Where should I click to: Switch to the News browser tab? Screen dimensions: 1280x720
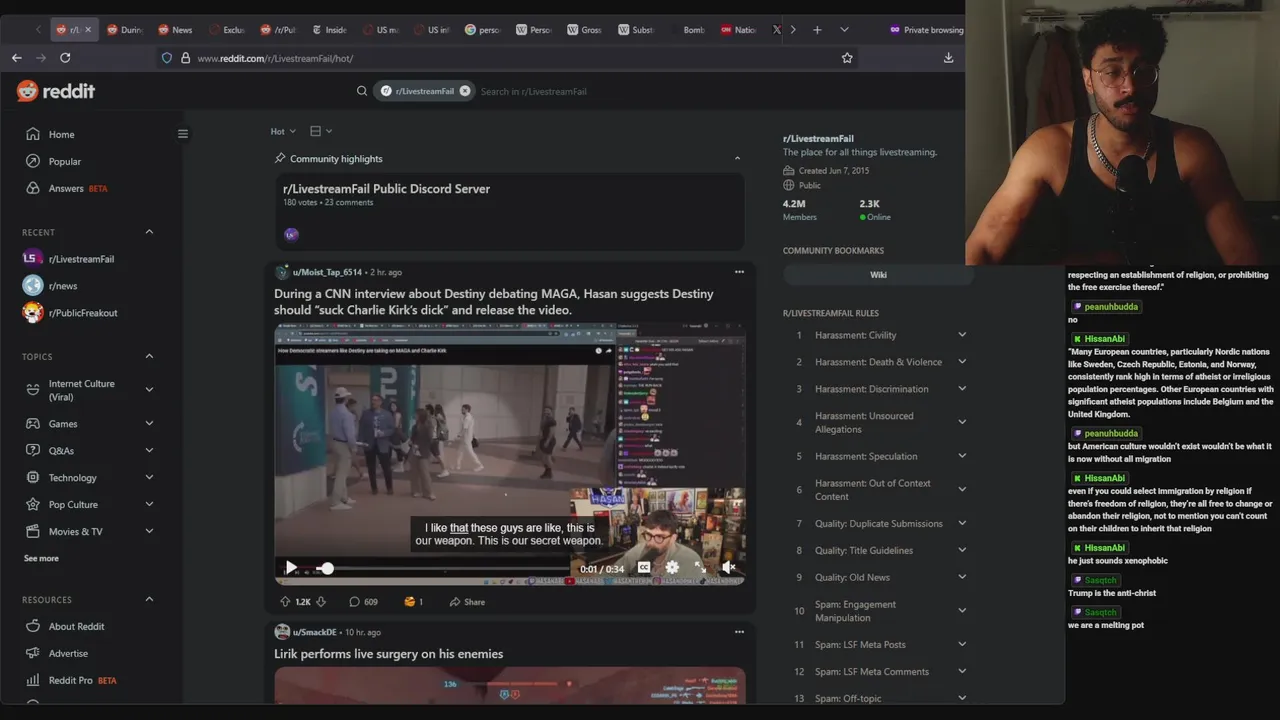(x=175, y=30)
